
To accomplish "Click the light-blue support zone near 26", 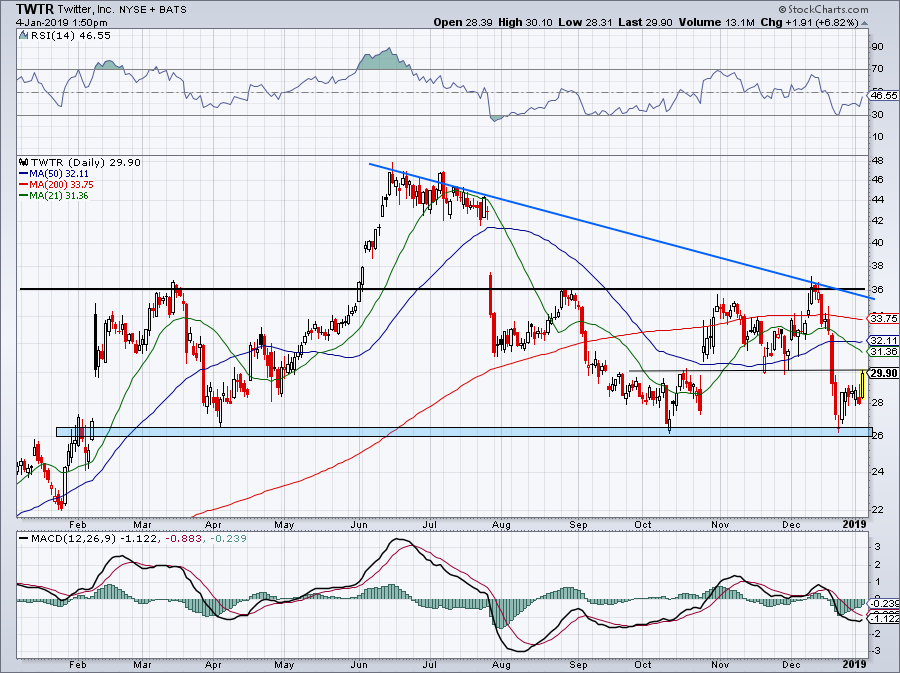I will tap(464, 431).
